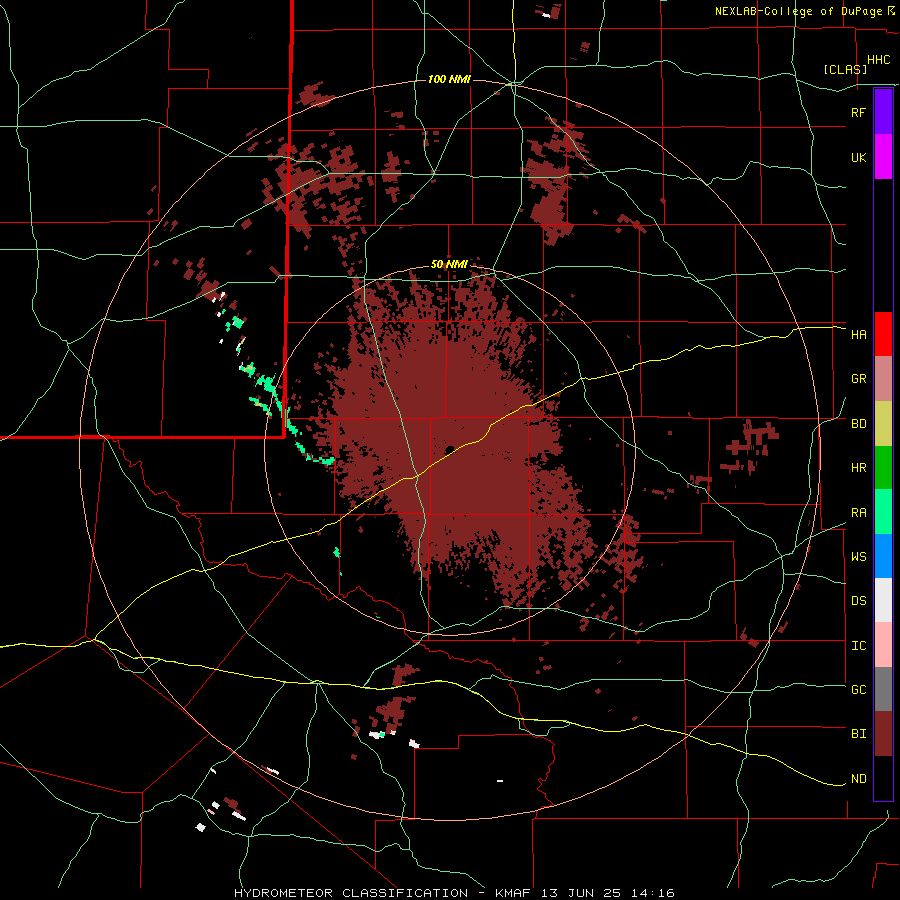The width and height of the screenshot is (900, 900).
Task: Click the magenta UK legend color swatch
Action: pos(883,157)
